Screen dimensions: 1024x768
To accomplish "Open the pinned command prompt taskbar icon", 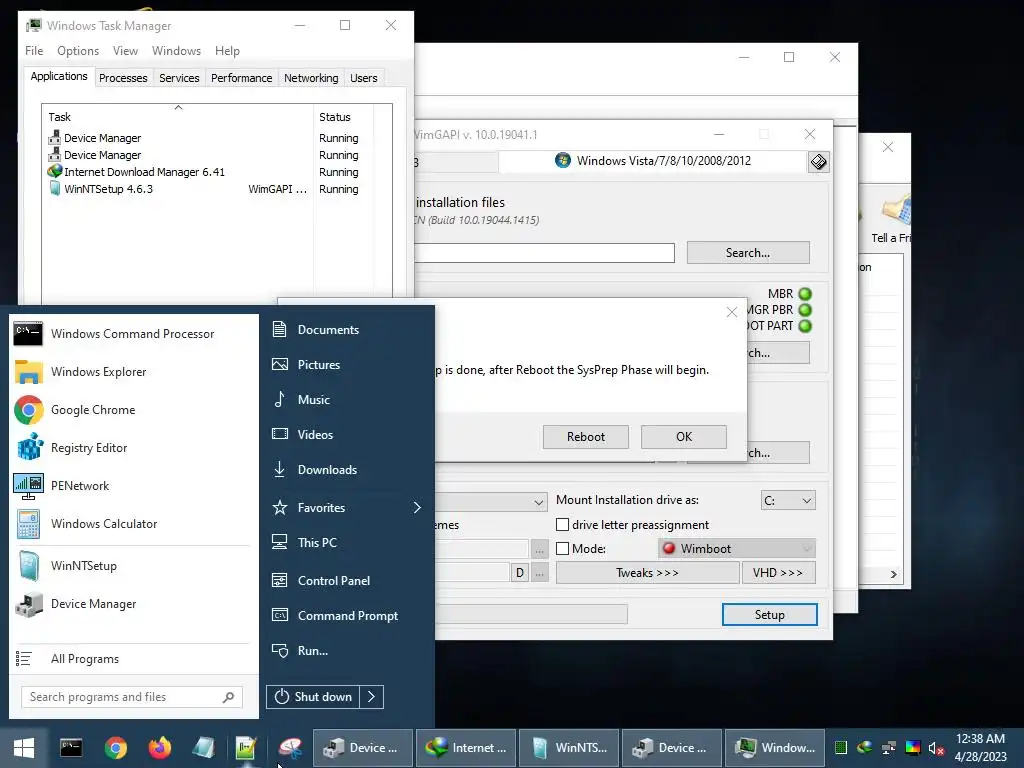I will (71, 748).
